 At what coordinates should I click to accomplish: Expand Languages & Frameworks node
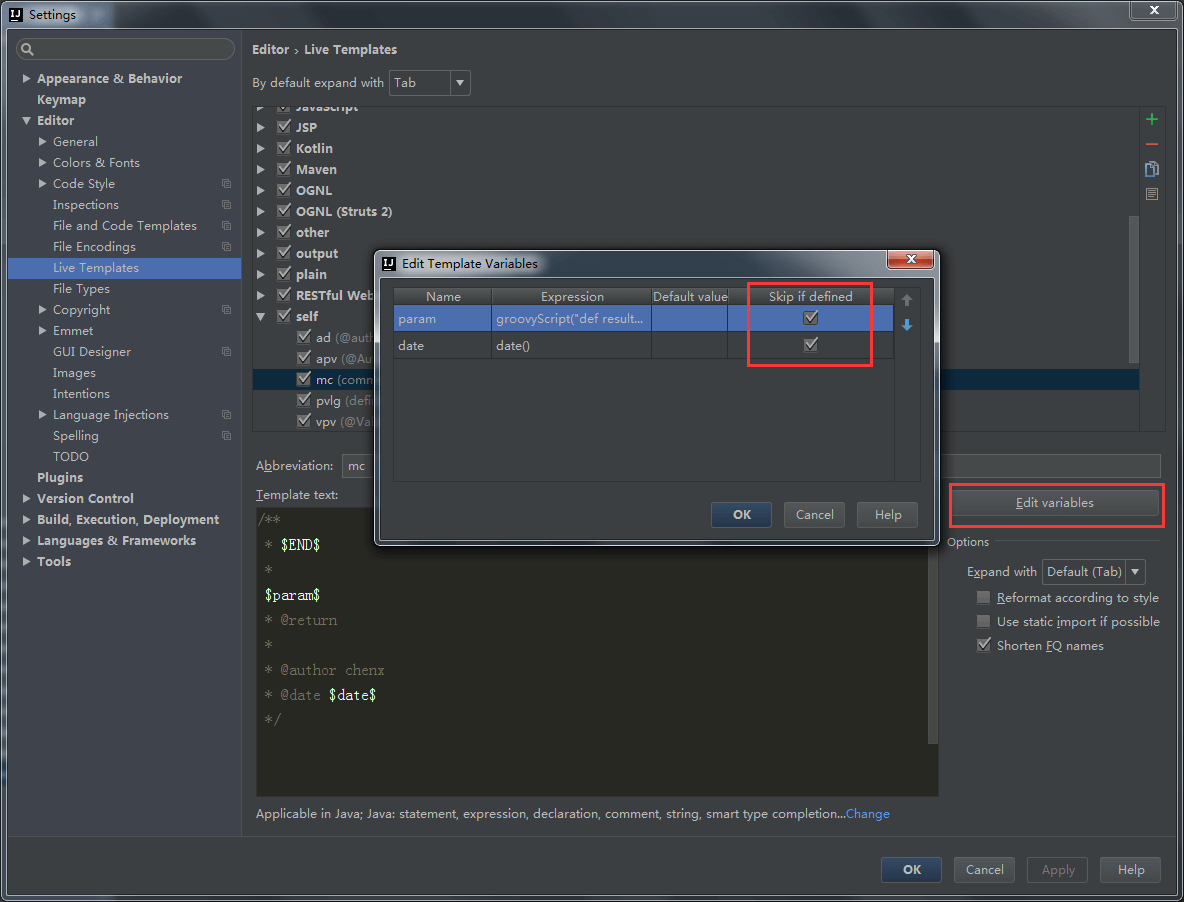(26, 540)
